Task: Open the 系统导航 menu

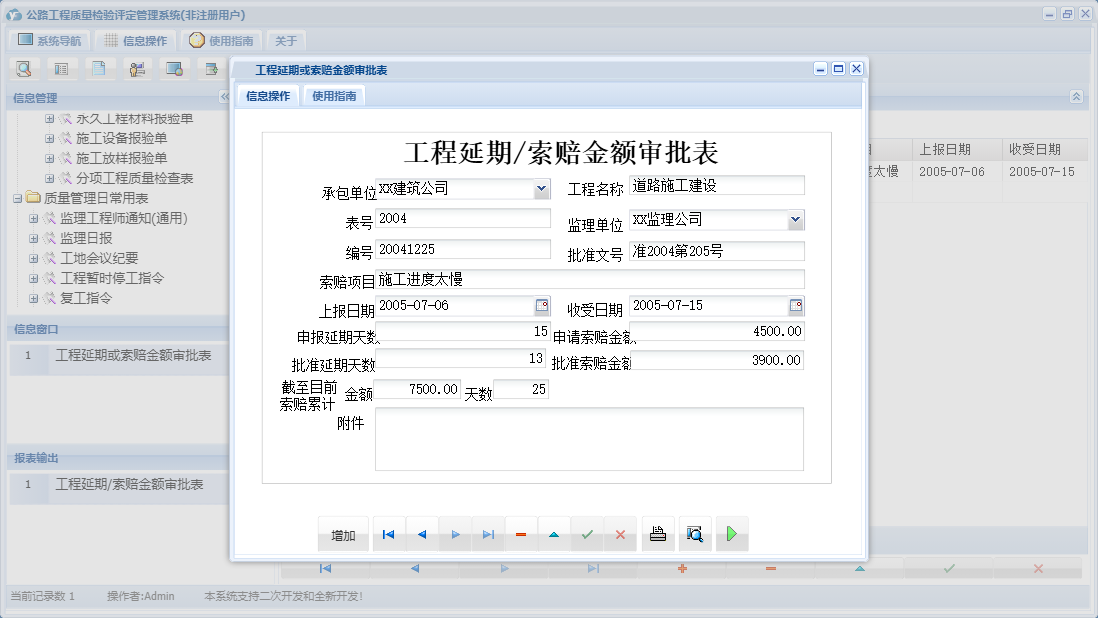Action: pyautogui.click(x=47, y=39)
